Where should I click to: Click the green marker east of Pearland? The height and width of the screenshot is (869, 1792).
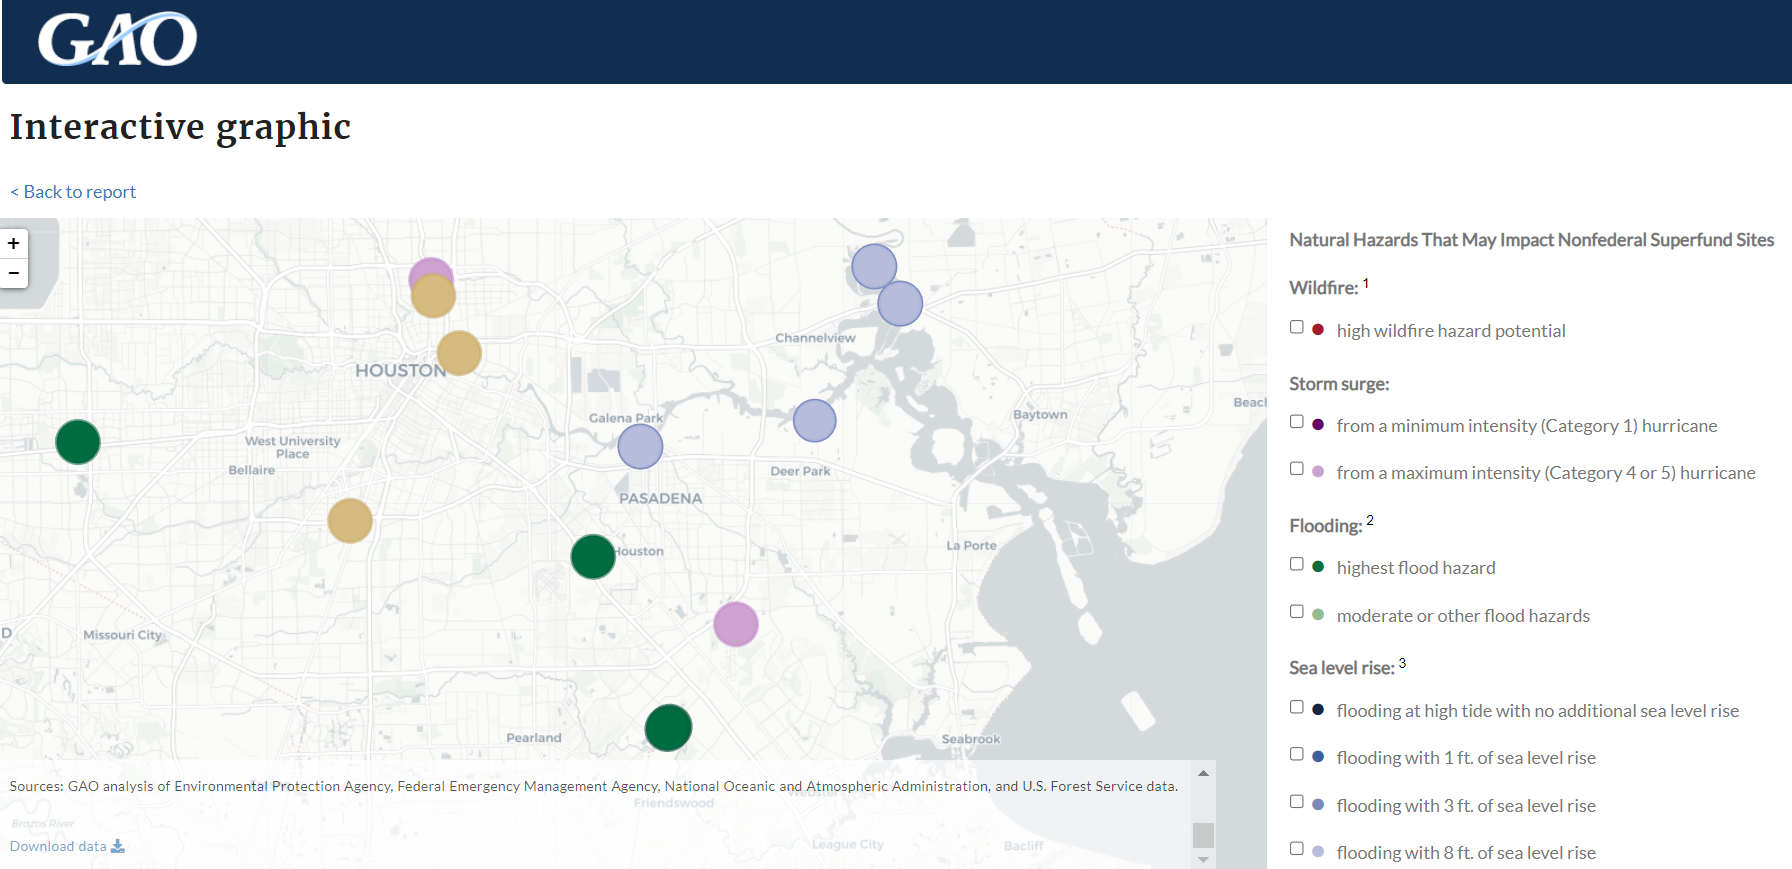669,728
